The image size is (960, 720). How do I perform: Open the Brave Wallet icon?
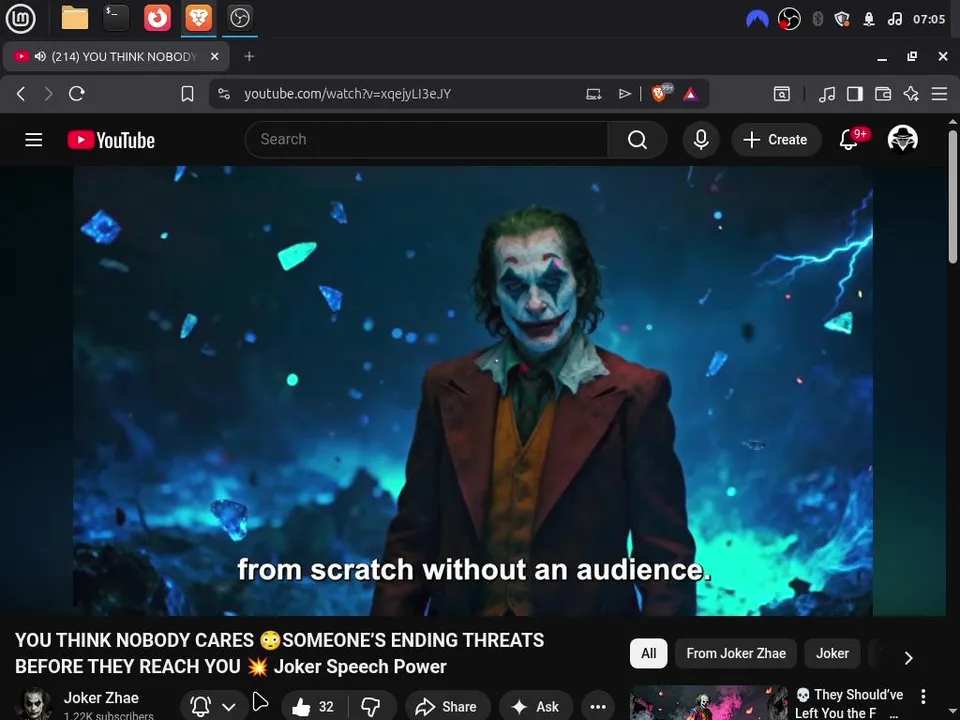point(883,94)
